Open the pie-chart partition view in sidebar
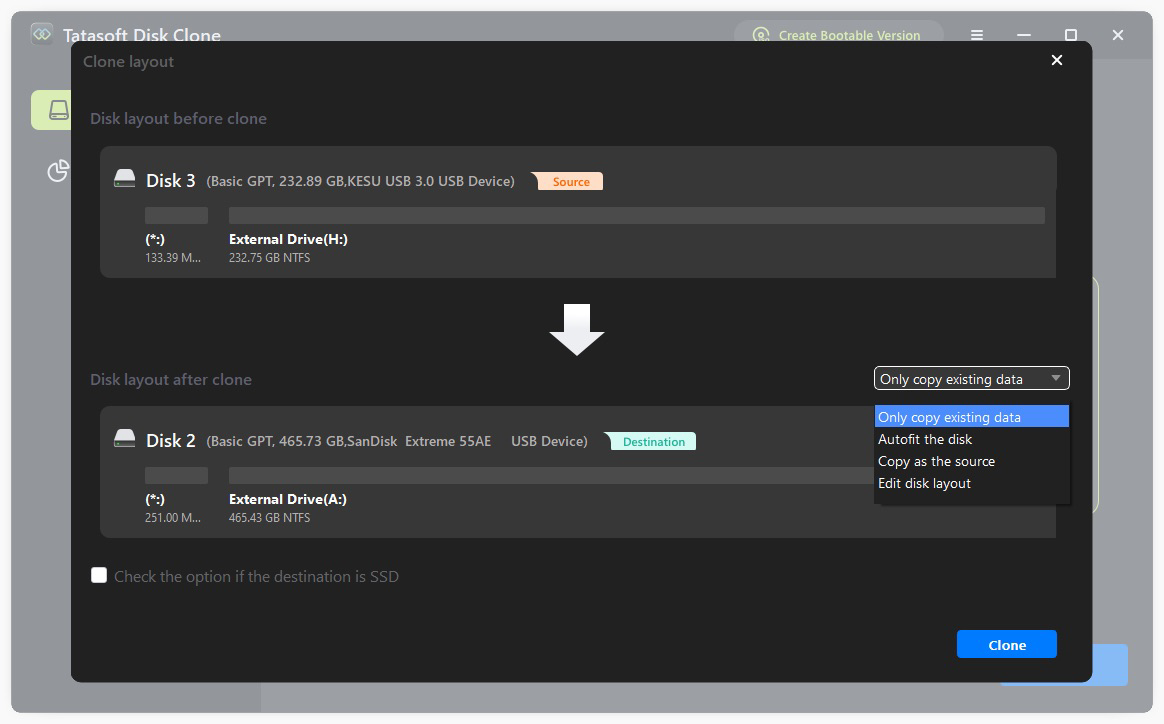The height and width of the screenshot is (724, 1164). point(57,172)
